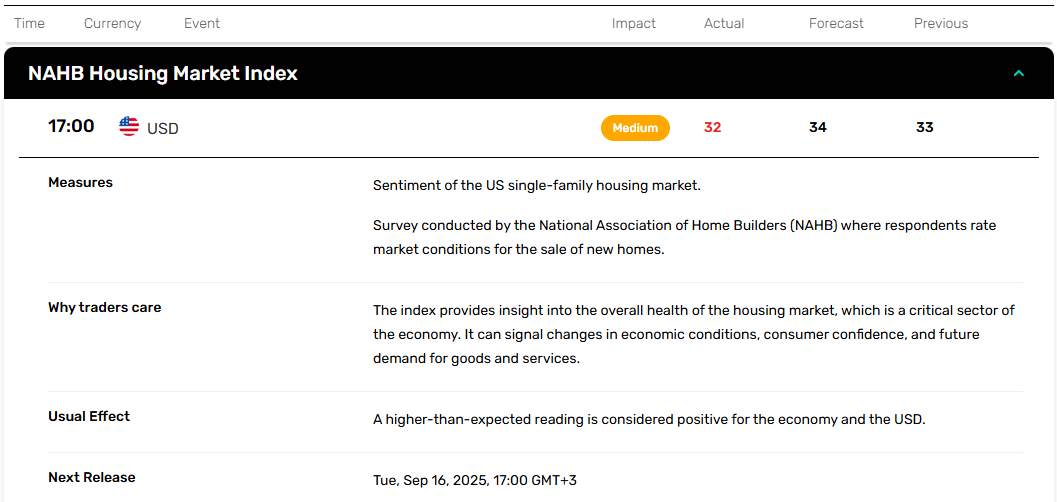Click the USD currency label
Viewport: 1057px width, 502px height.
pos(163,128)
